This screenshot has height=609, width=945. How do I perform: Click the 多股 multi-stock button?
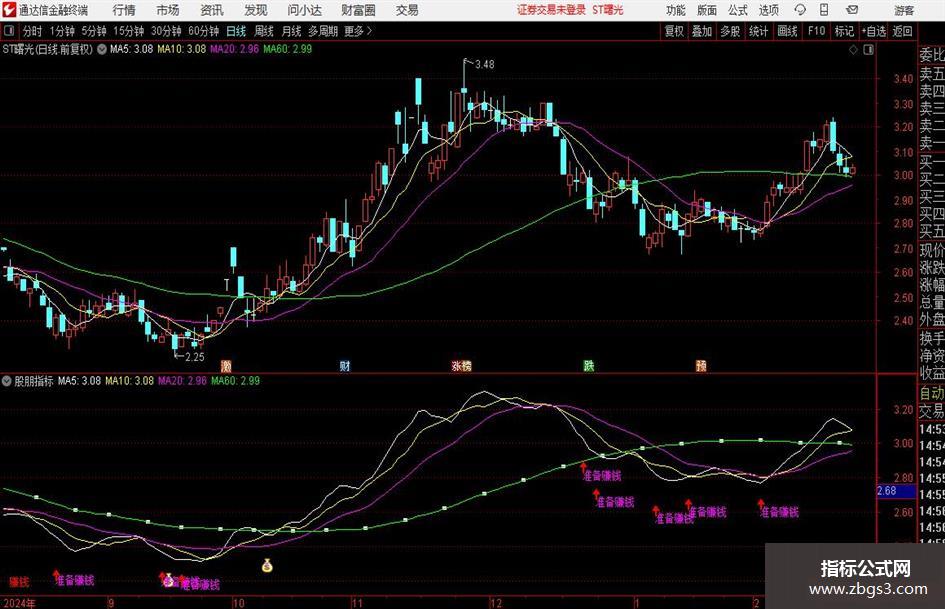click(x=730, y=31)
